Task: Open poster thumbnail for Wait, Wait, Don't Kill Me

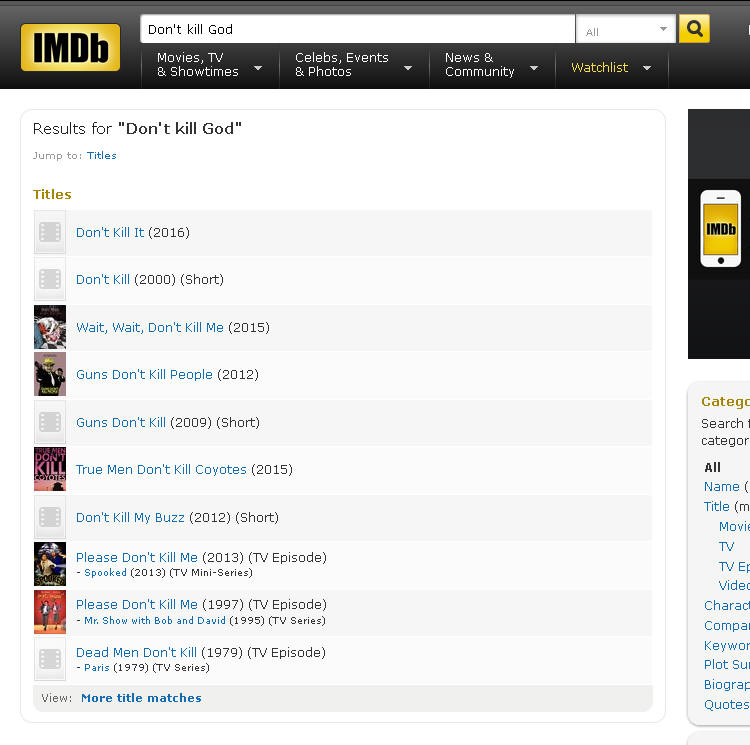Action: tap(50, 327)
